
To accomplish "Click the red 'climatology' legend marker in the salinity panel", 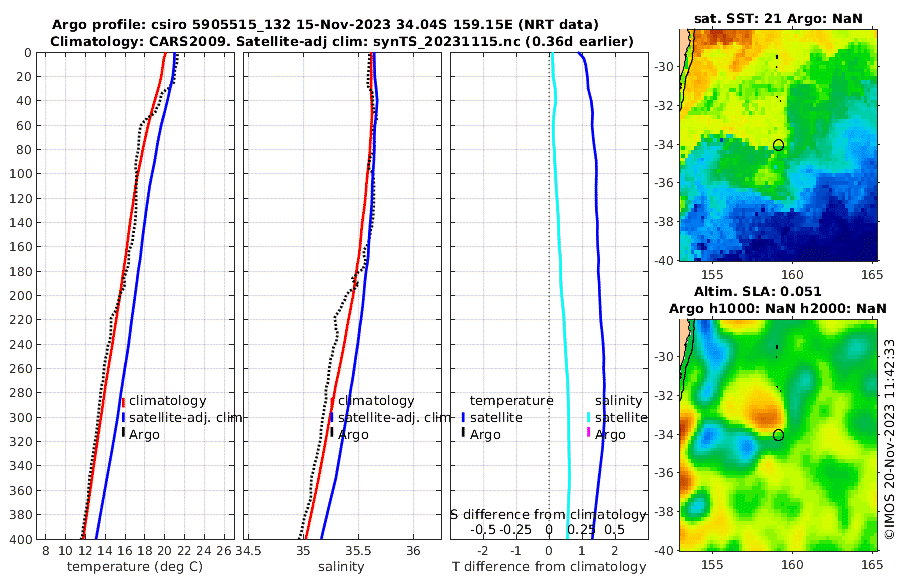I will (332, 401).
